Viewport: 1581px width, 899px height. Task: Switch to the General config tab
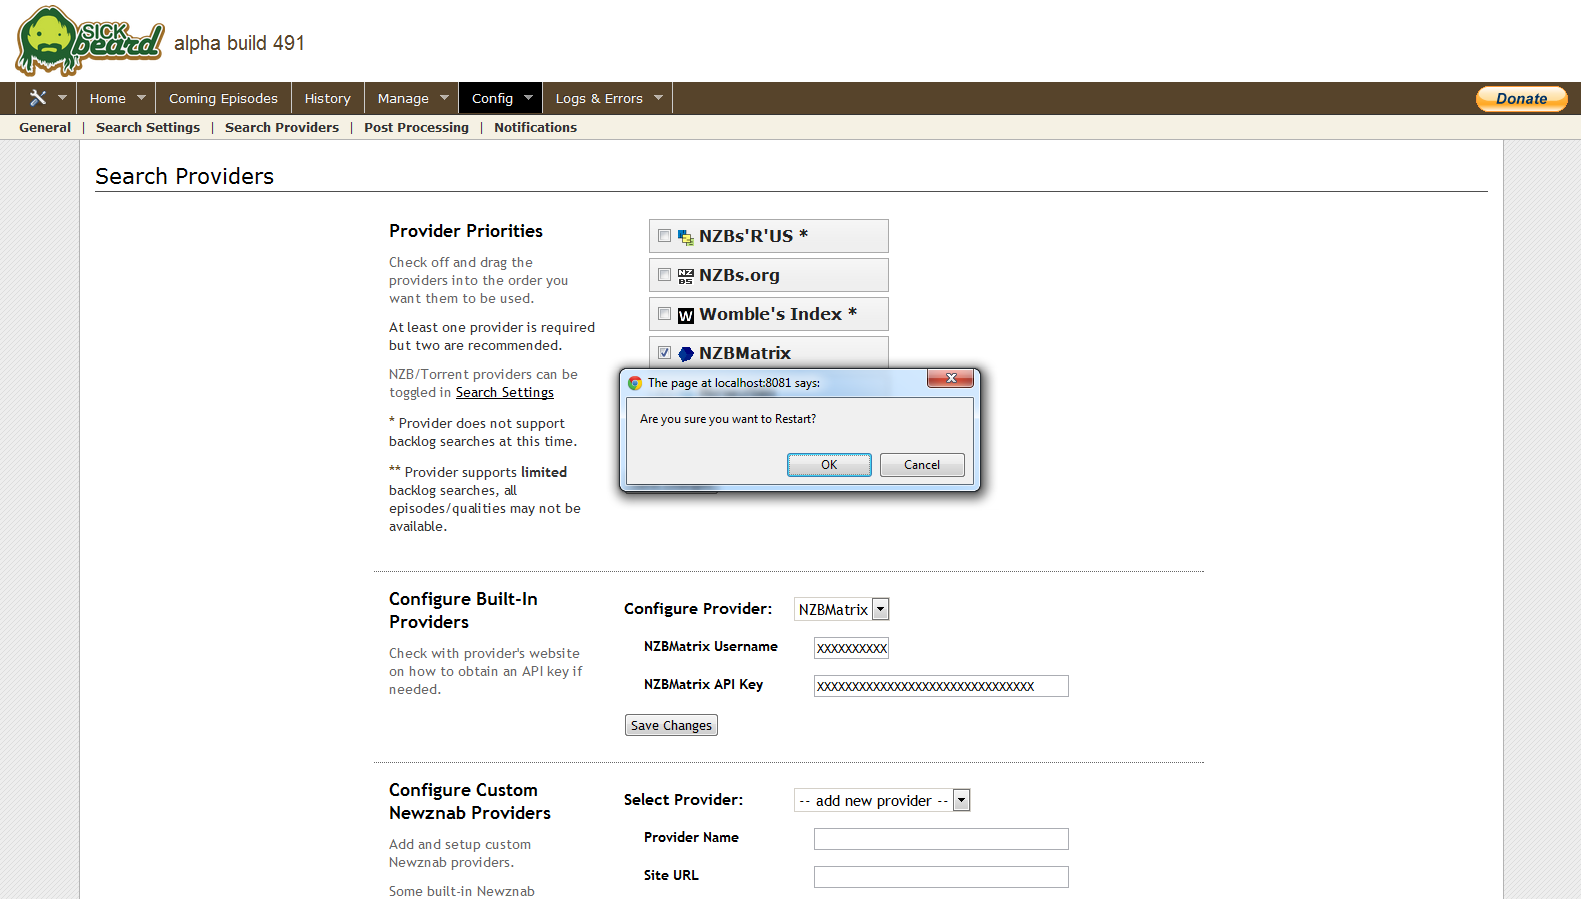tap(45, 127)
